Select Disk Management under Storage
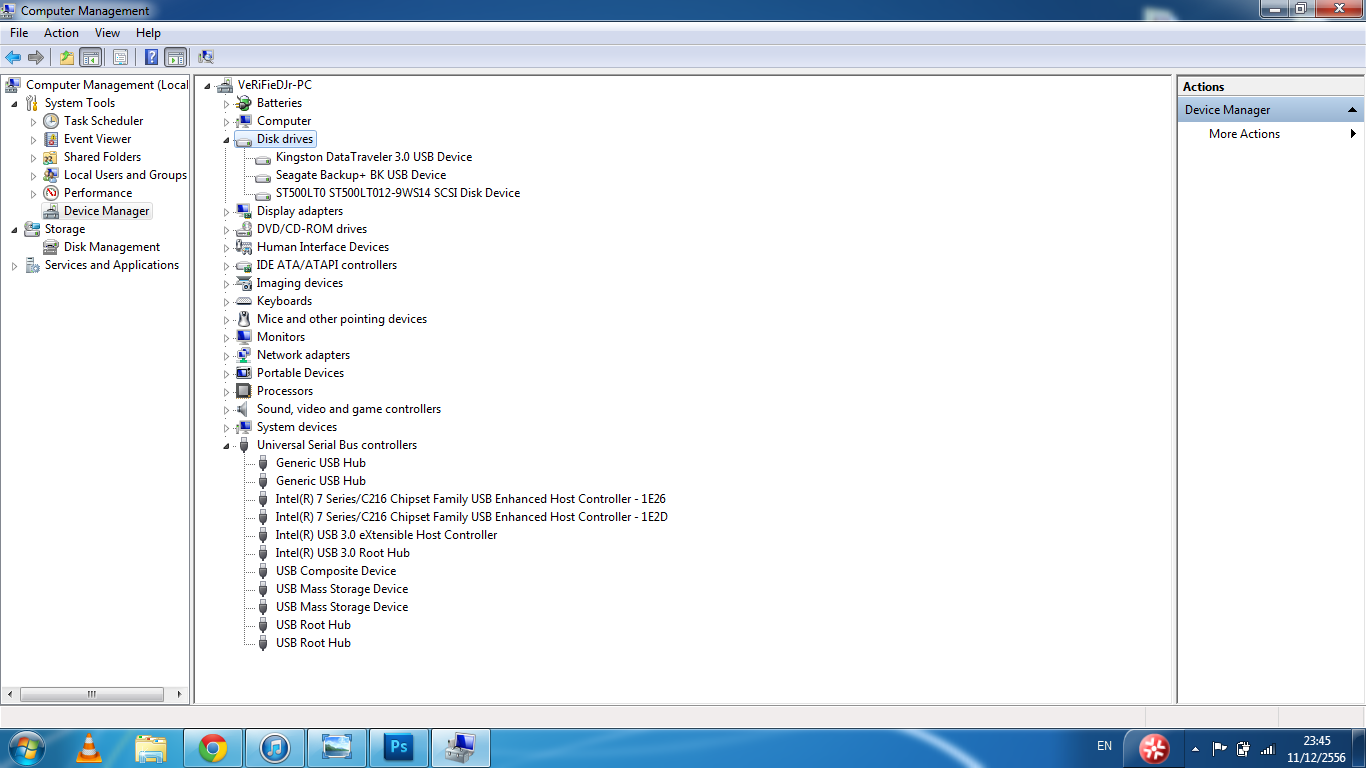The height and width of the screenshot is (768, 1366). pos(112,247)
